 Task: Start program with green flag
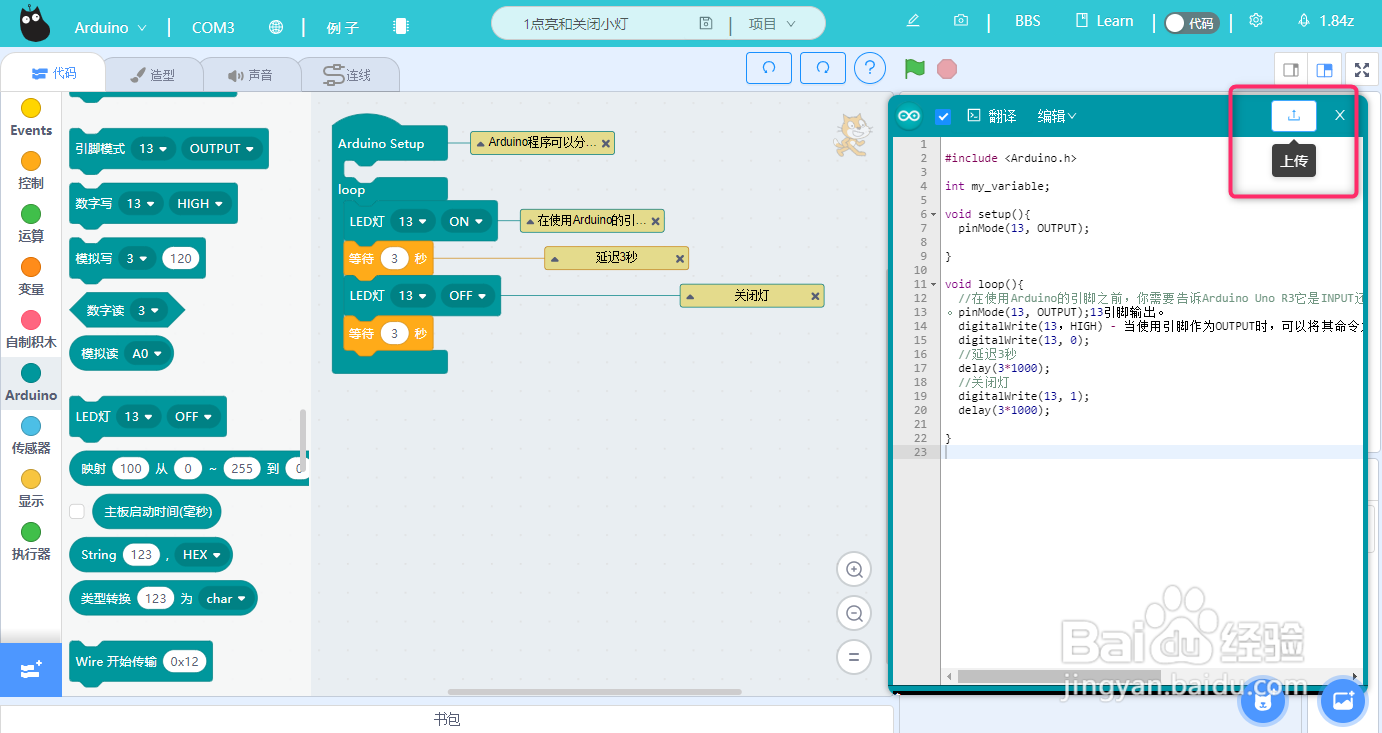914,68
